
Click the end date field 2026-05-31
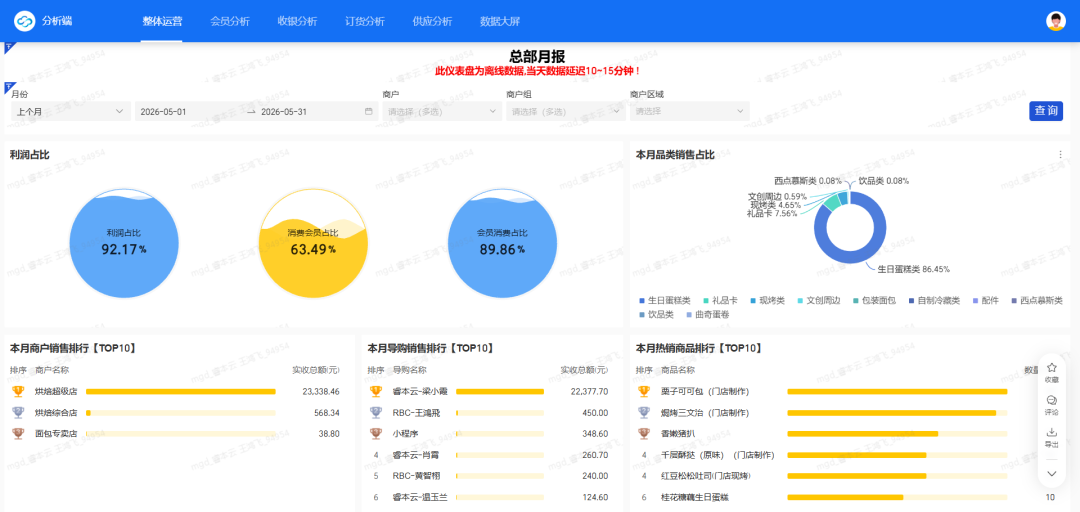[284, 111]
